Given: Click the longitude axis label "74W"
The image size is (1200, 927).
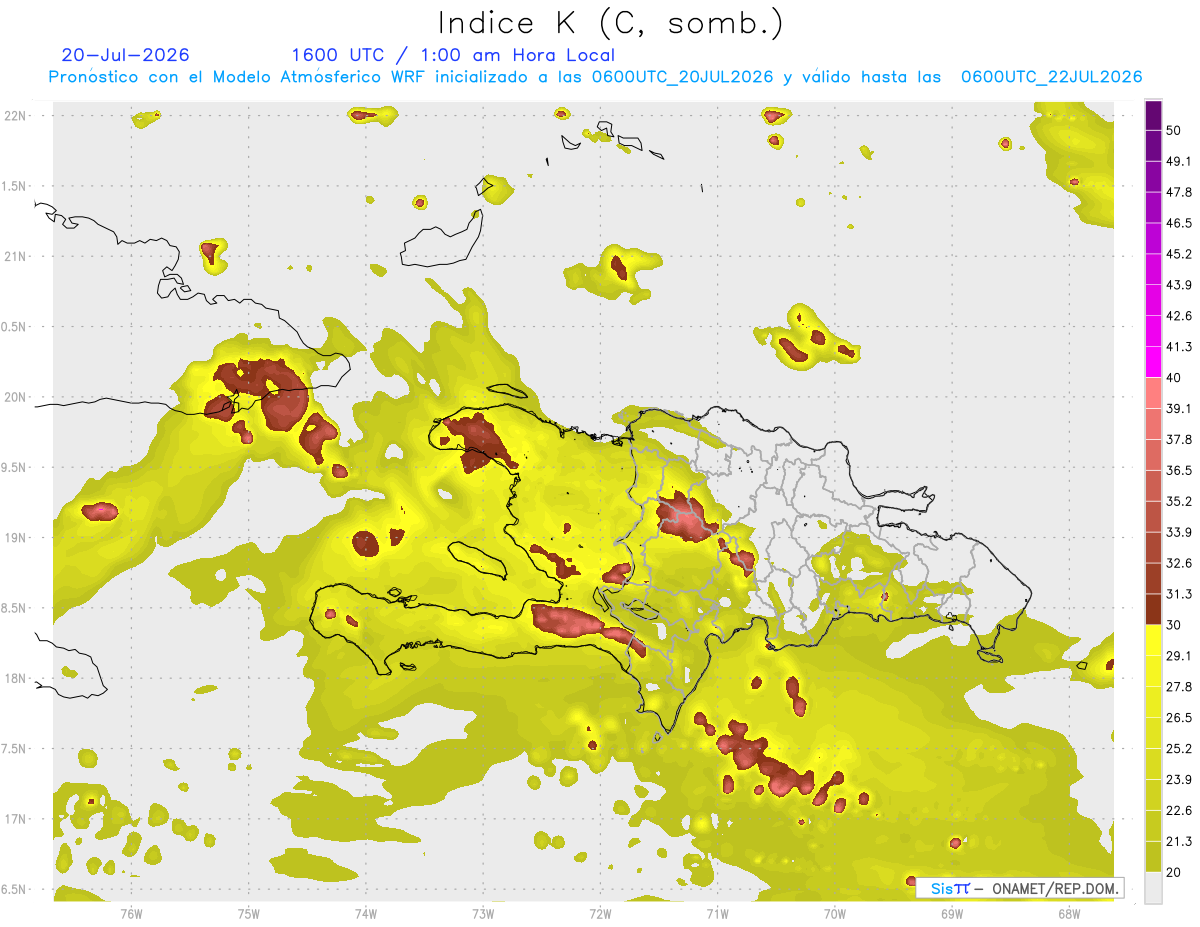Looking at the screenshot, I should (x=366, y=912).
